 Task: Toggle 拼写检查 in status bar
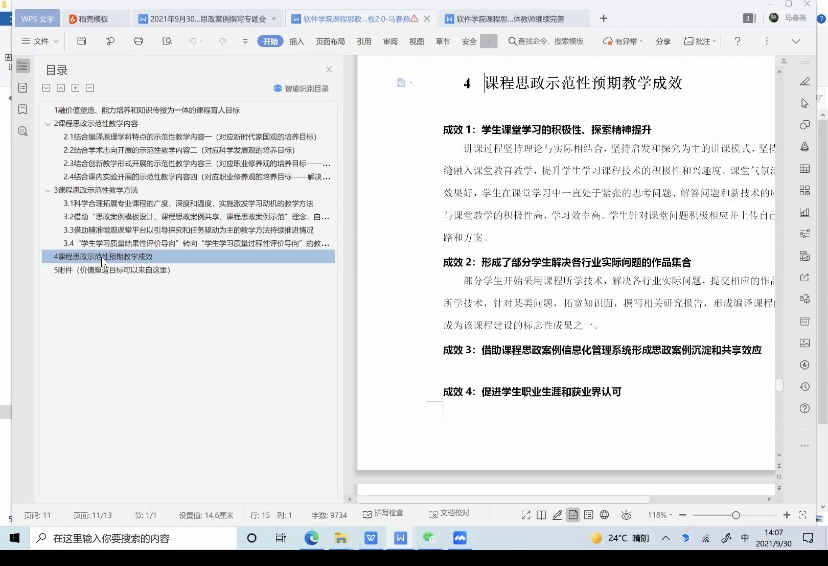384,514
